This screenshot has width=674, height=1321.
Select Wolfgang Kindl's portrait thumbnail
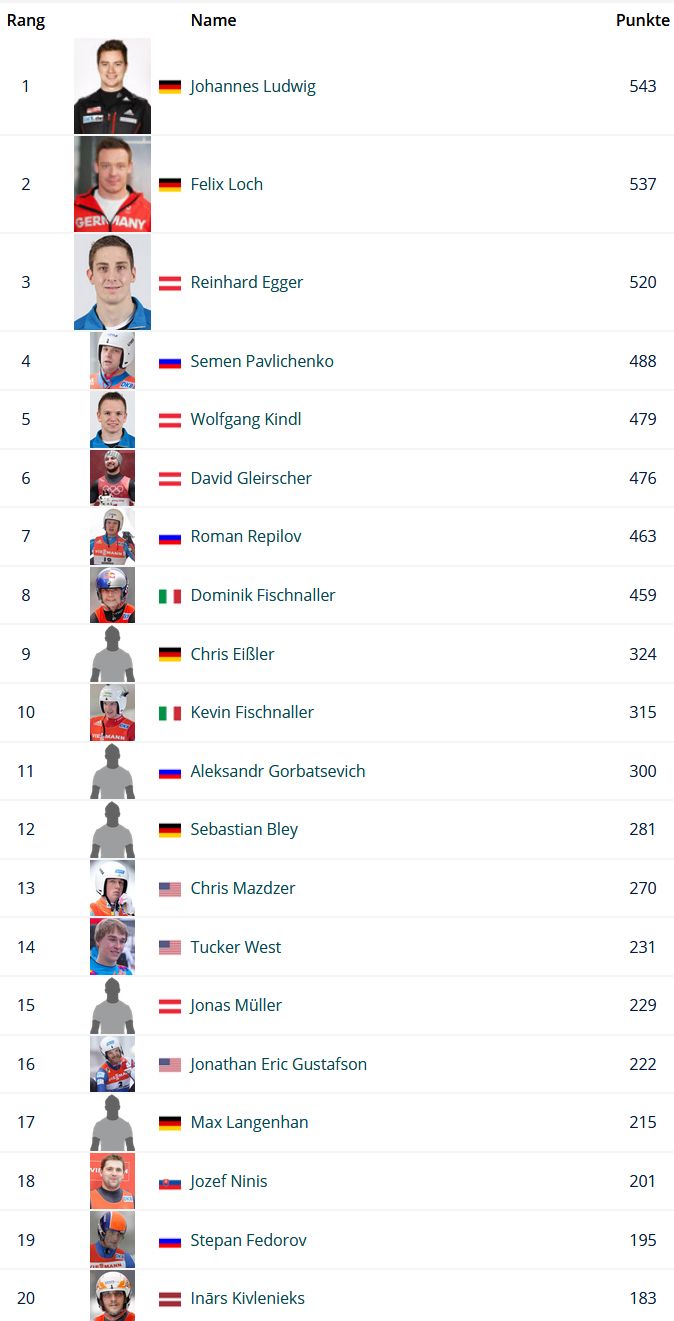click(112, 419)
